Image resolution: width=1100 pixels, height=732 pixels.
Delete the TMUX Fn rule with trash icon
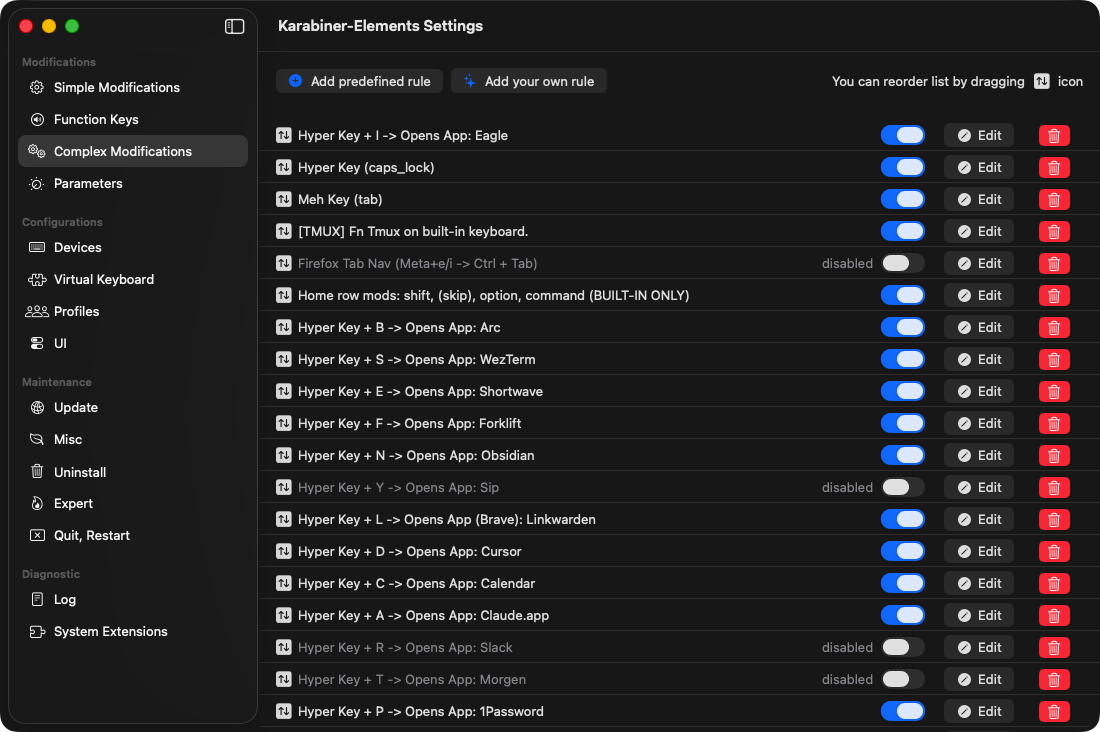coord(1054,232)
